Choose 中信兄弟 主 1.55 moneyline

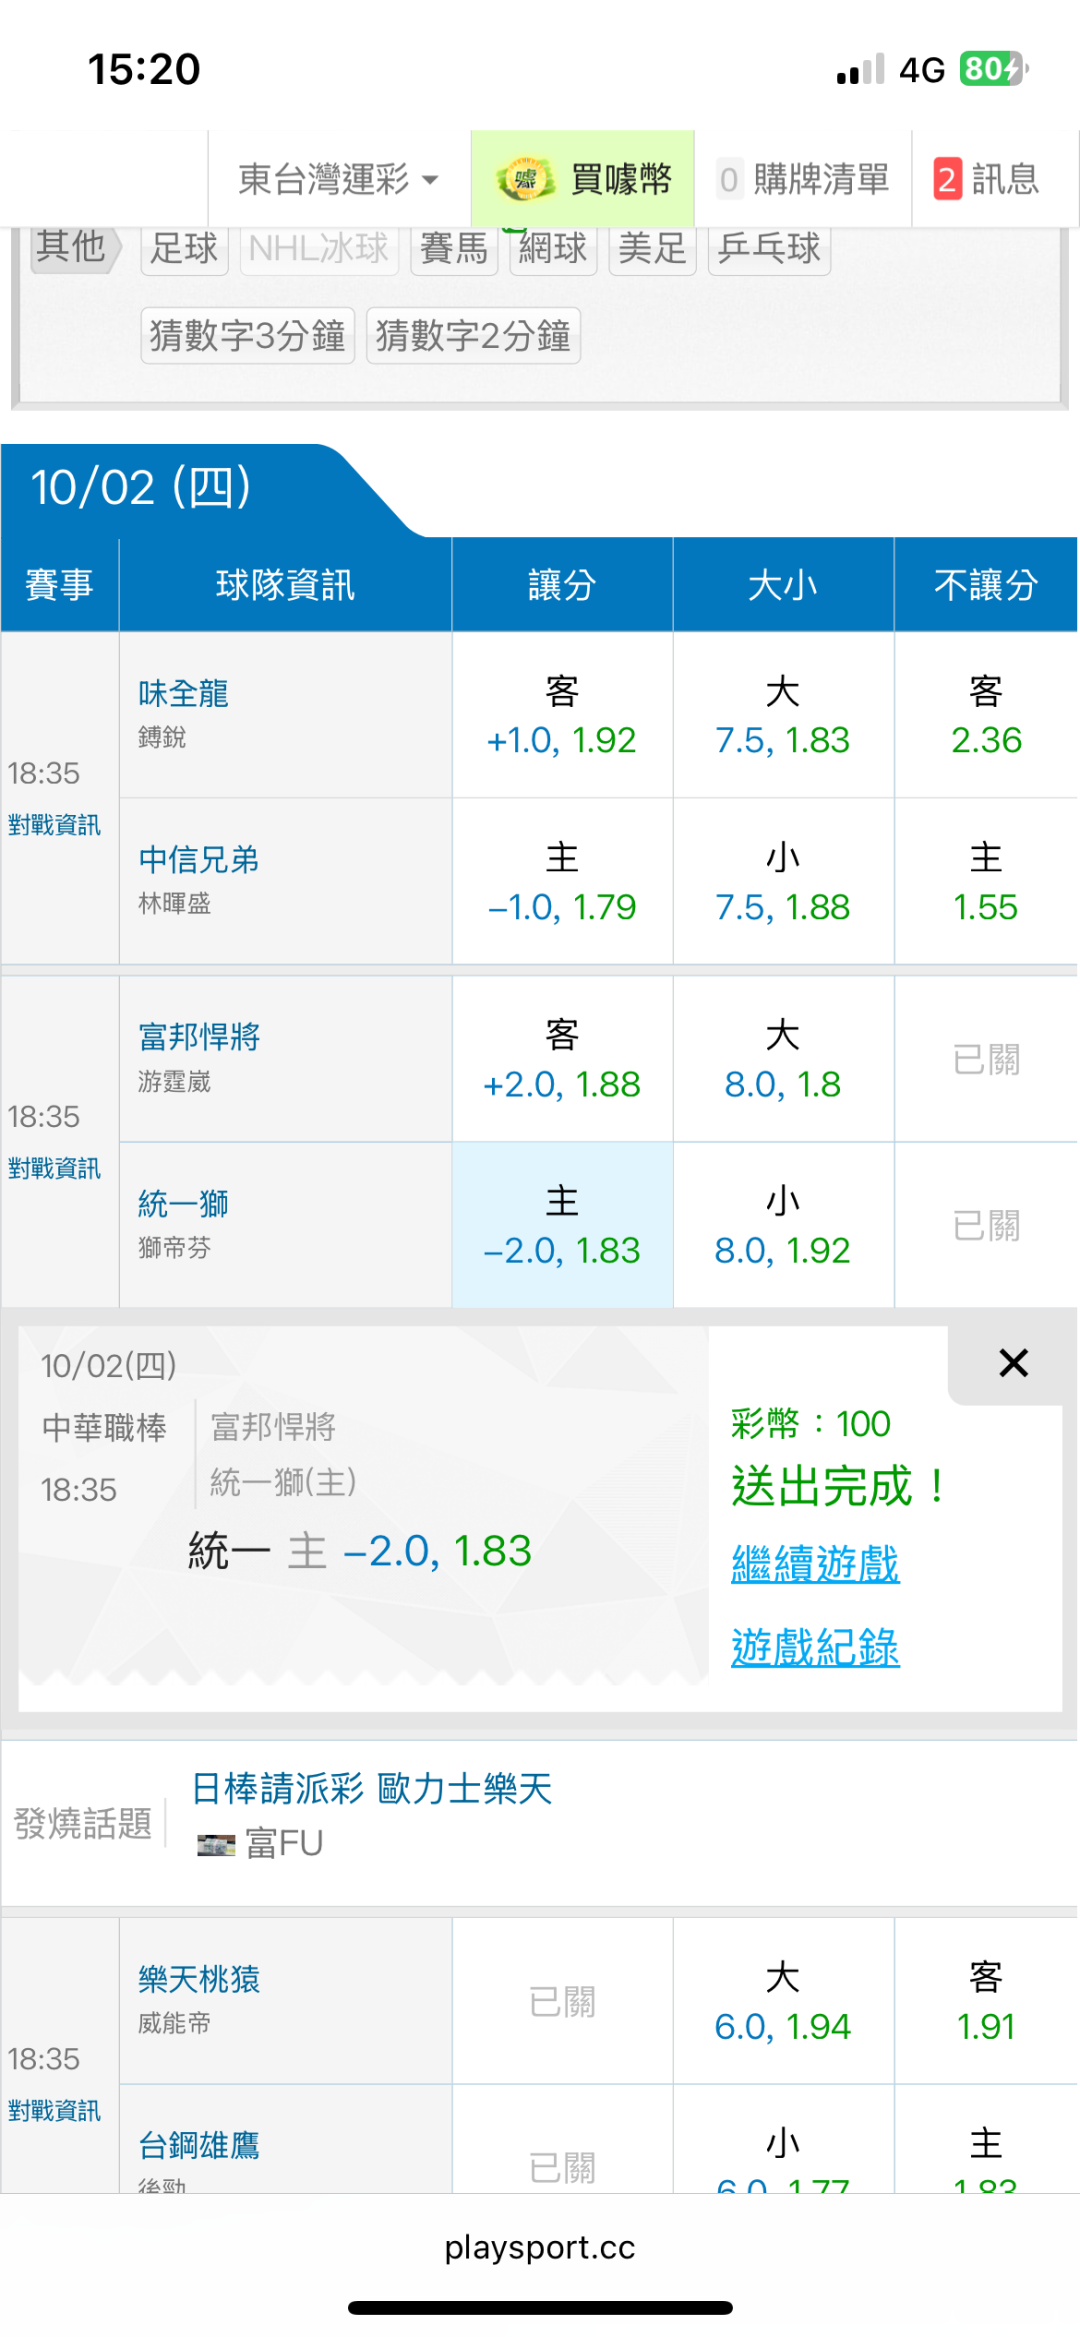click(x=985, y=882)
